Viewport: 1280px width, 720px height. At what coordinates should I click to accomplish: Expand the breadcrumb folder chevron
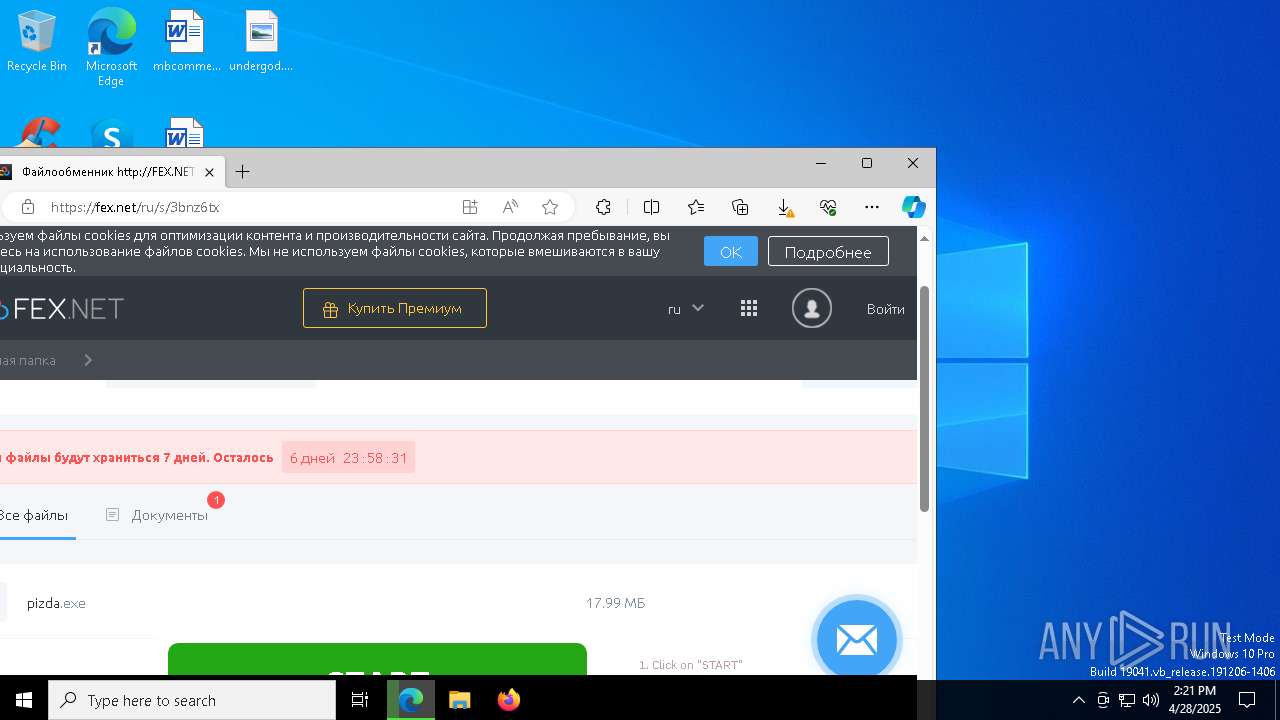pos(88,360)
